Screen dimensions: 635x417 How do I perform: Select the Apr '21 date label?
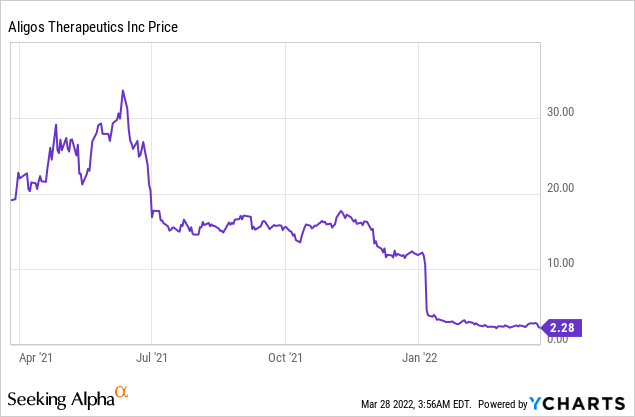38,355
